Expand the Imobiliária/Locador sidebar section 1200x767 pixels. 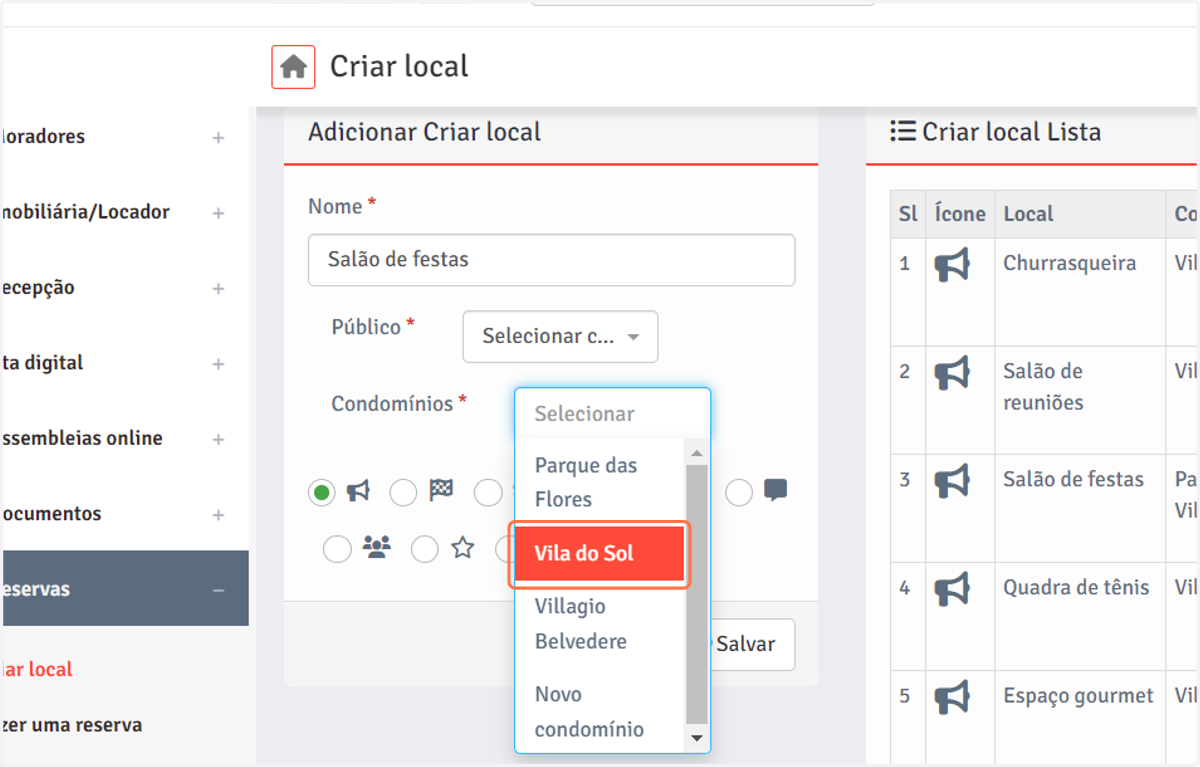218,212
